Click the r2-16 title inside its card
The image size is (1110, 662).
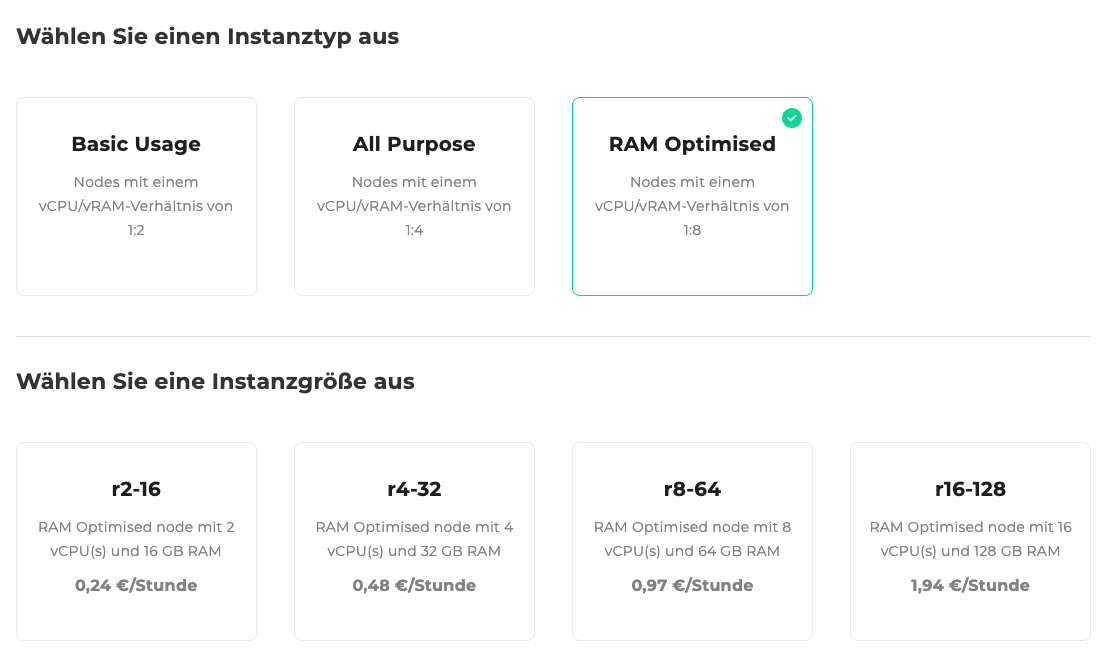pos(136,489)
